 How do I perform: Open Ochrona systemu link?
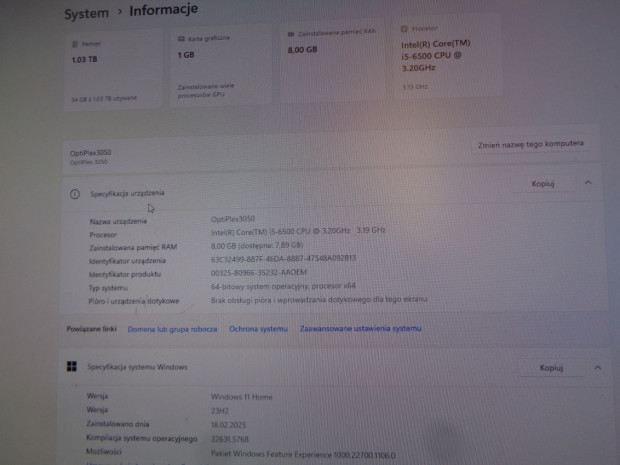[x=258, y=329]
